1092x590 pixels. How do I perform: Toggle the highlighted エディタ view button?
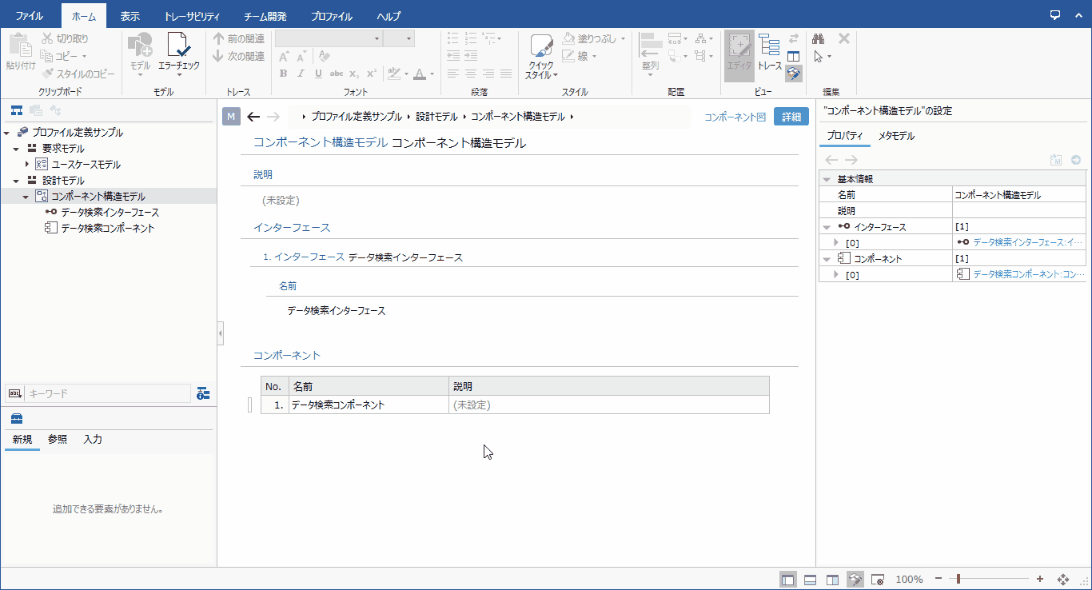737,55
